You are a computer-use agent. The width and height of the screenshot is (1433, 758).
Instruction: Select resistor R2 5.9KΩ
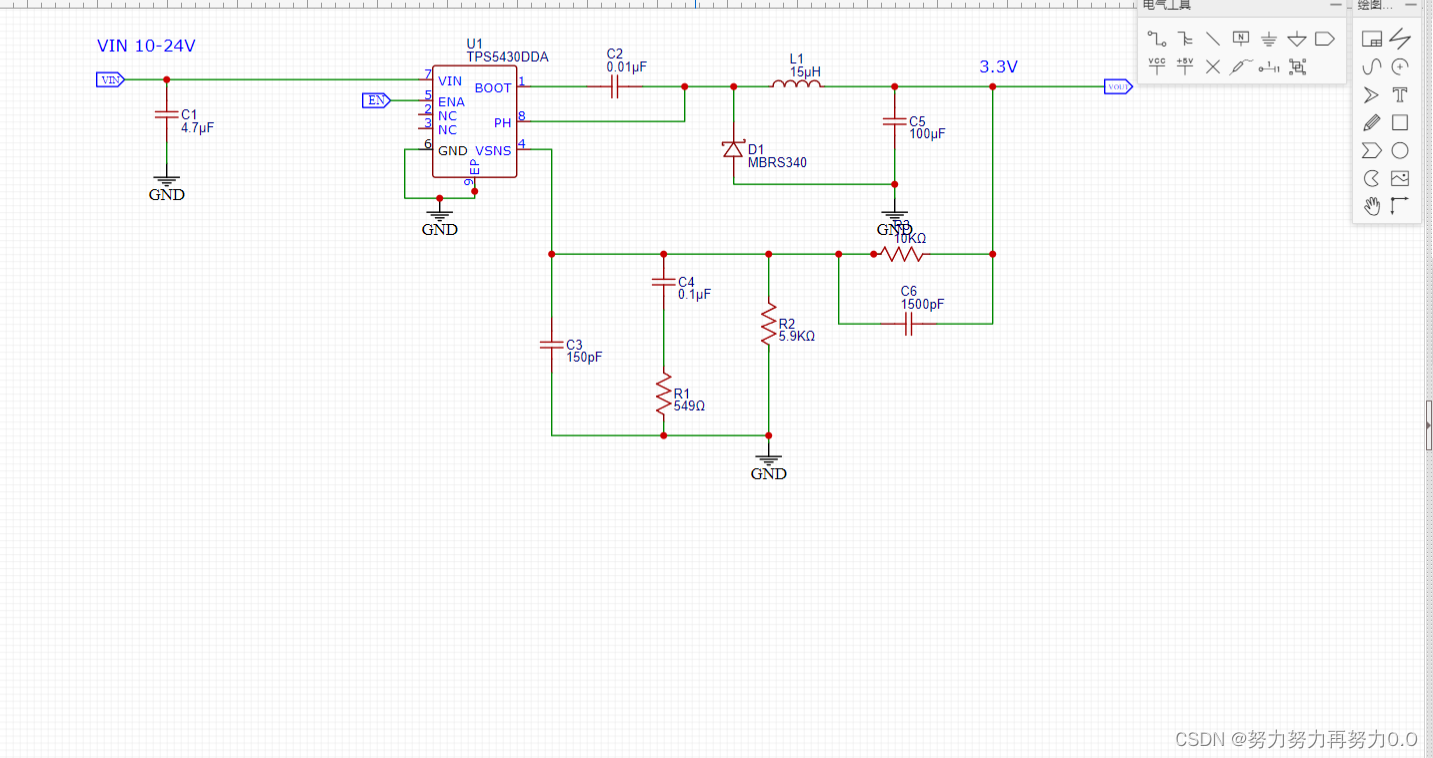coord(768,325)
